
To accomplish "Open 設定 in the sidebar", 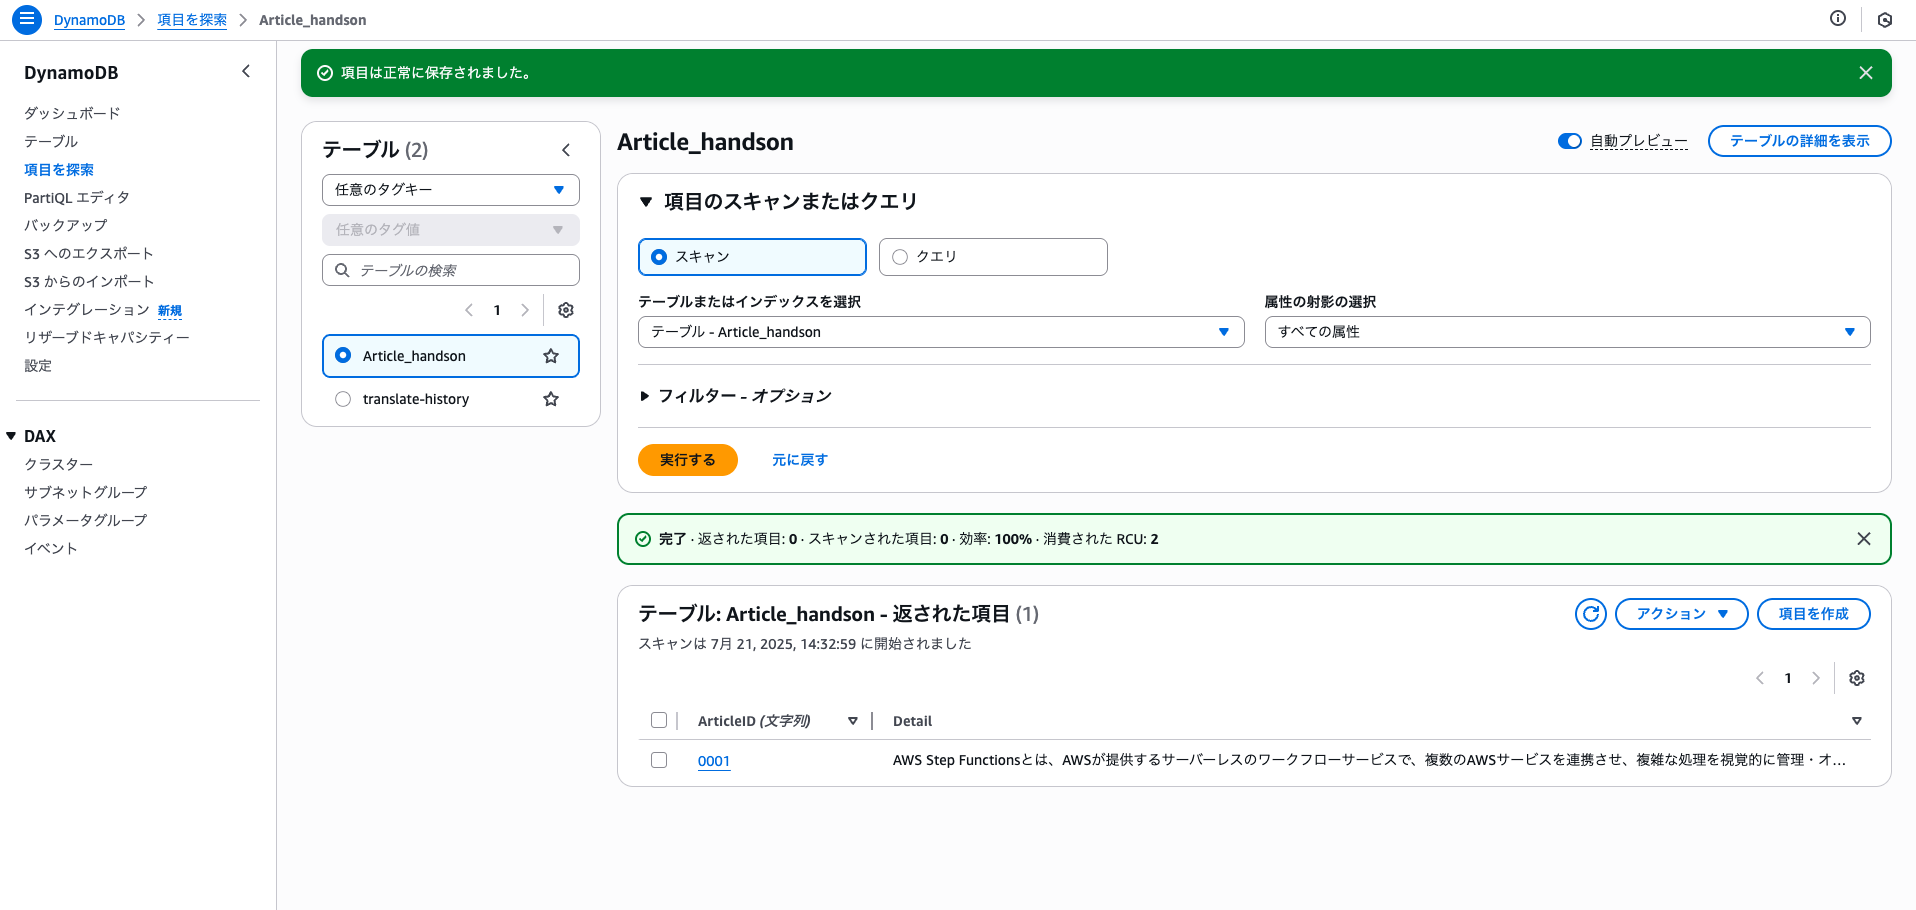I will pyautogui.click(x=38, y=366).
